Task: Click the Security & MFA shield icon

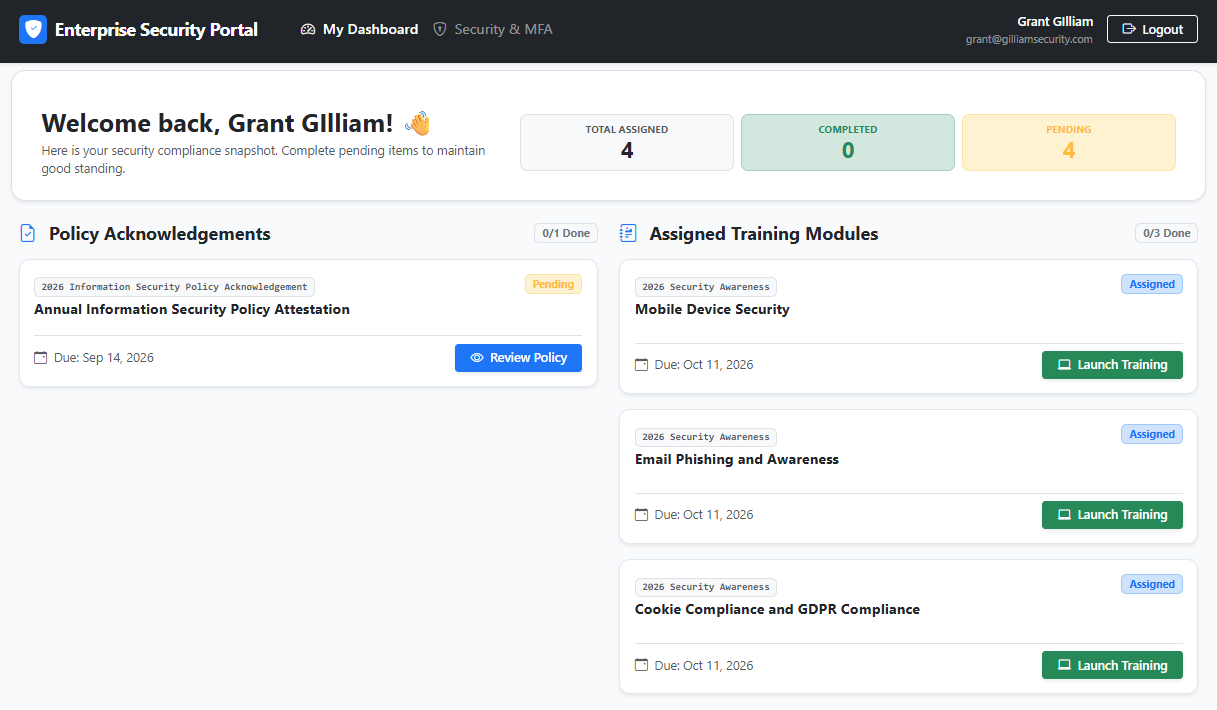Action: (440, 30)
